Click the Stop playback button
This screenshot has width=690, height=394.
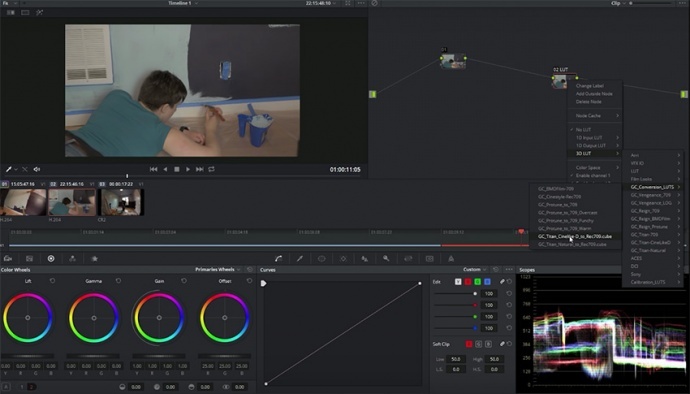(177, 169)
